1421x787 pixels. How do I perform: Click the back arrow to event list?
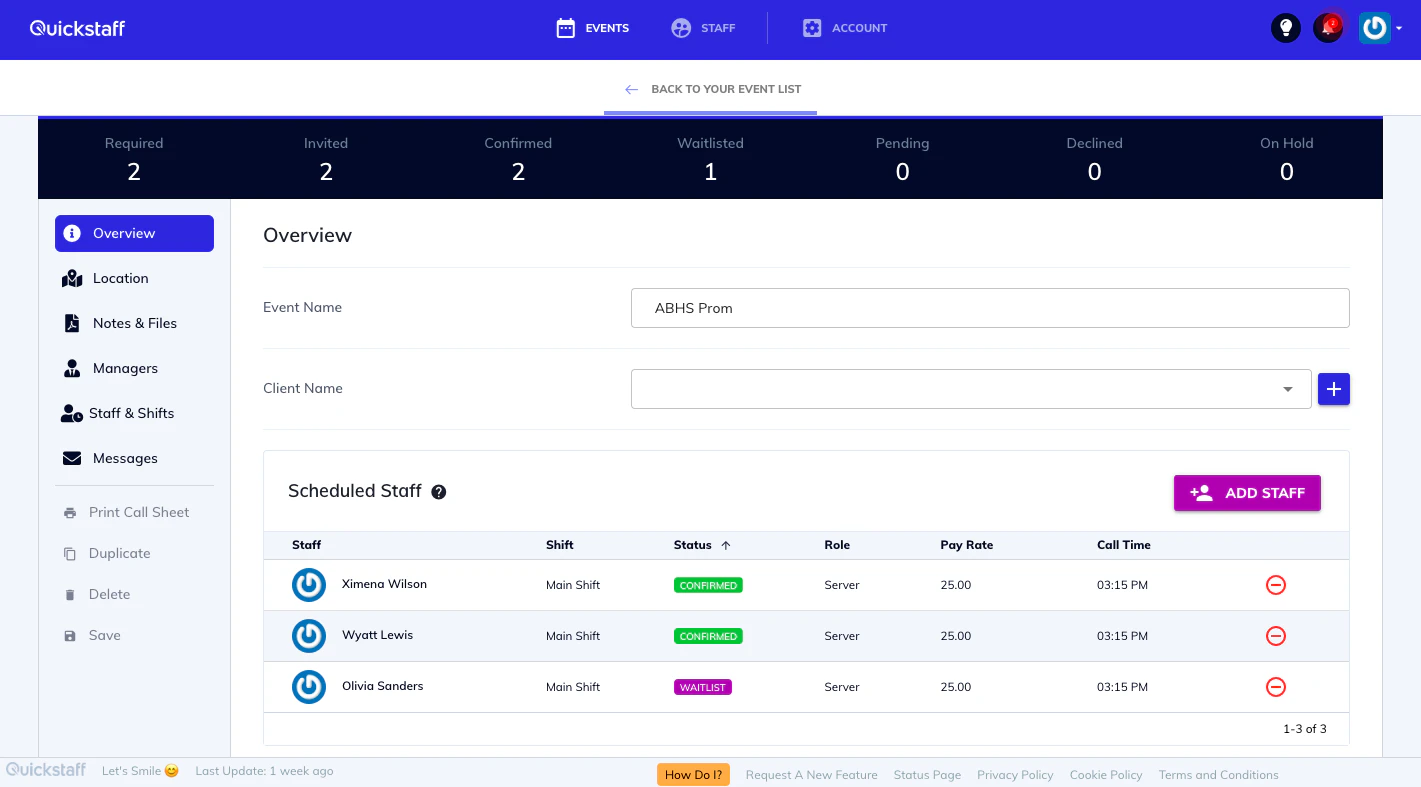[x=631, y=89]
